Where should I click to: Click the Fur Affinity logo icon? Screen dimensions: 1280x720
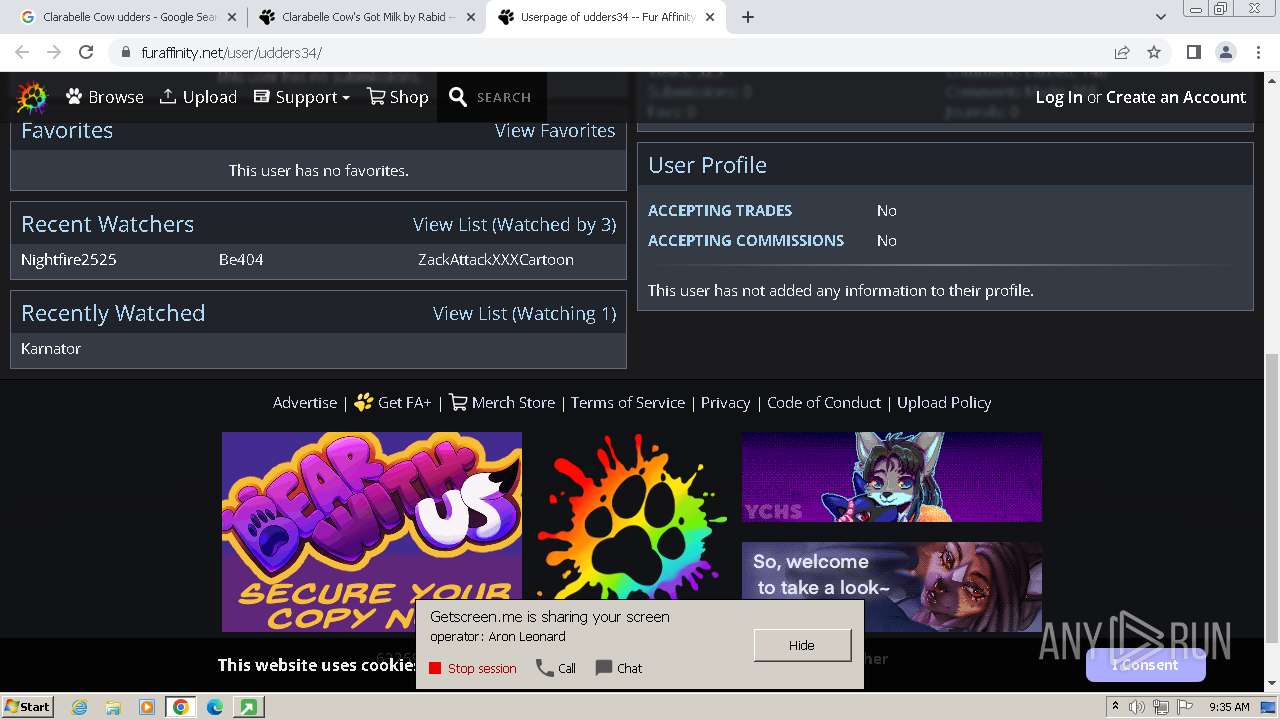[x=32, y=97]
